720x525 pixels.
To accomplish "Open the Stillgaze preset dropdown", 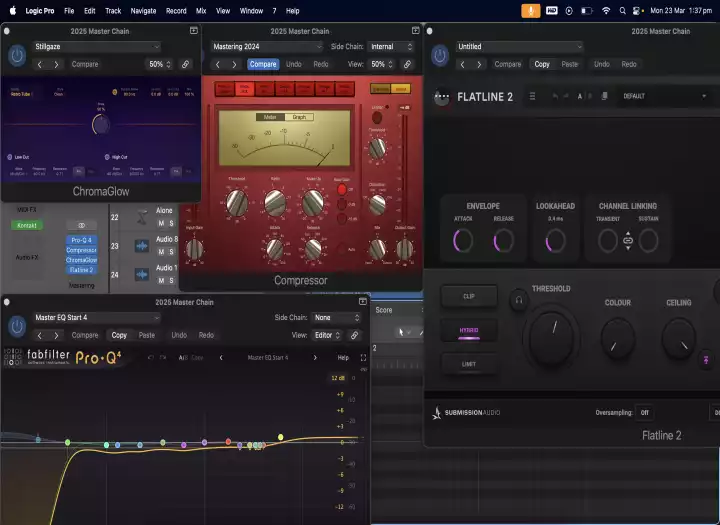I will coord(96,46).
